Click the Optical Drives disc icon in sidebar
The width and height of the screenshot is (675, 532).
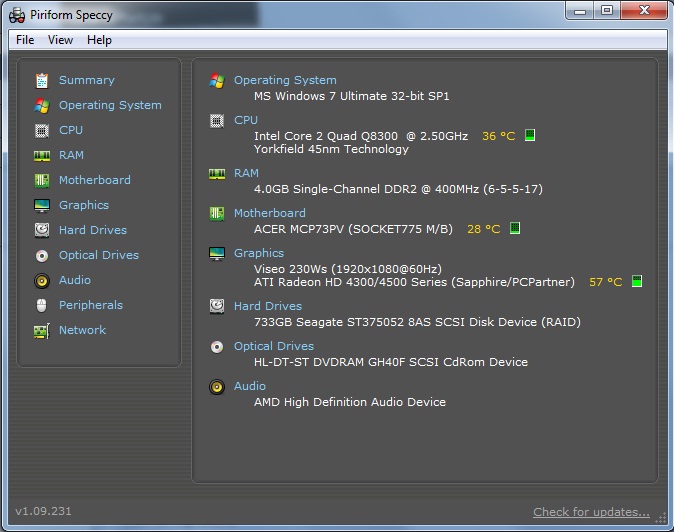point(42,256)
